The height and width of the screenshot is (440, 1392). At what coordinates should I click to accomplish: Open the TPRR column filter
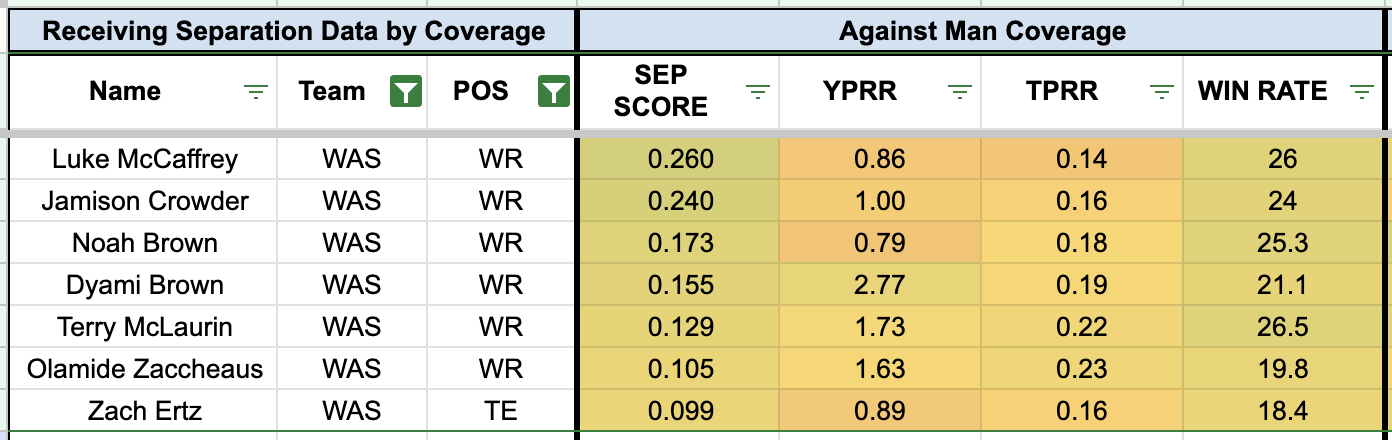point(1161,92)
